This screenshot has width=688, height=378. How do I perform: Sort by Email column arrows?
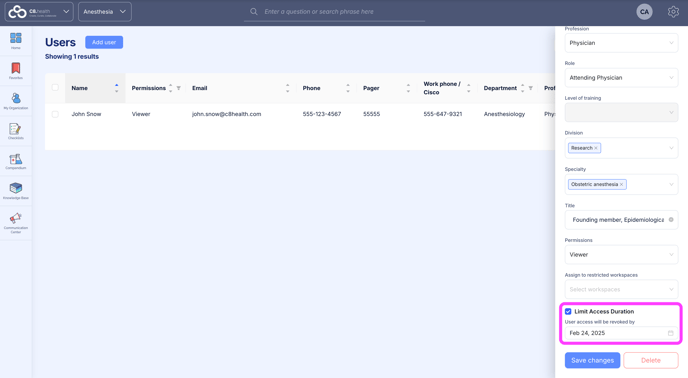click(287, 88)
